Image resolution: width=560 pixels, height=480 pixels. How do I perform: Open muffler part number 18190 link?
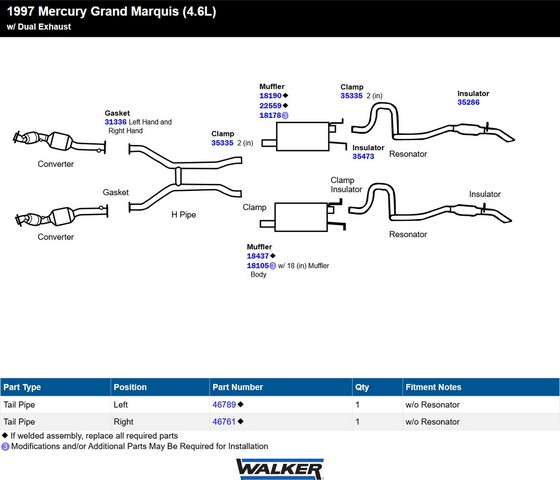point(270,96)
